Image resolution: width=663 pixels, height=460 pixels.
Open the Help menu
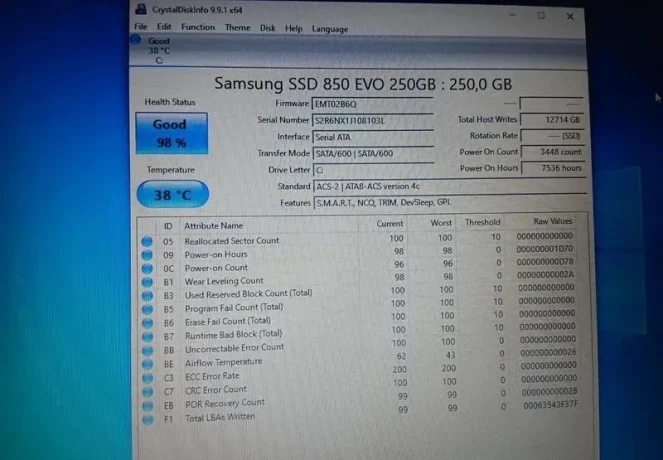(x=293, y=29)
